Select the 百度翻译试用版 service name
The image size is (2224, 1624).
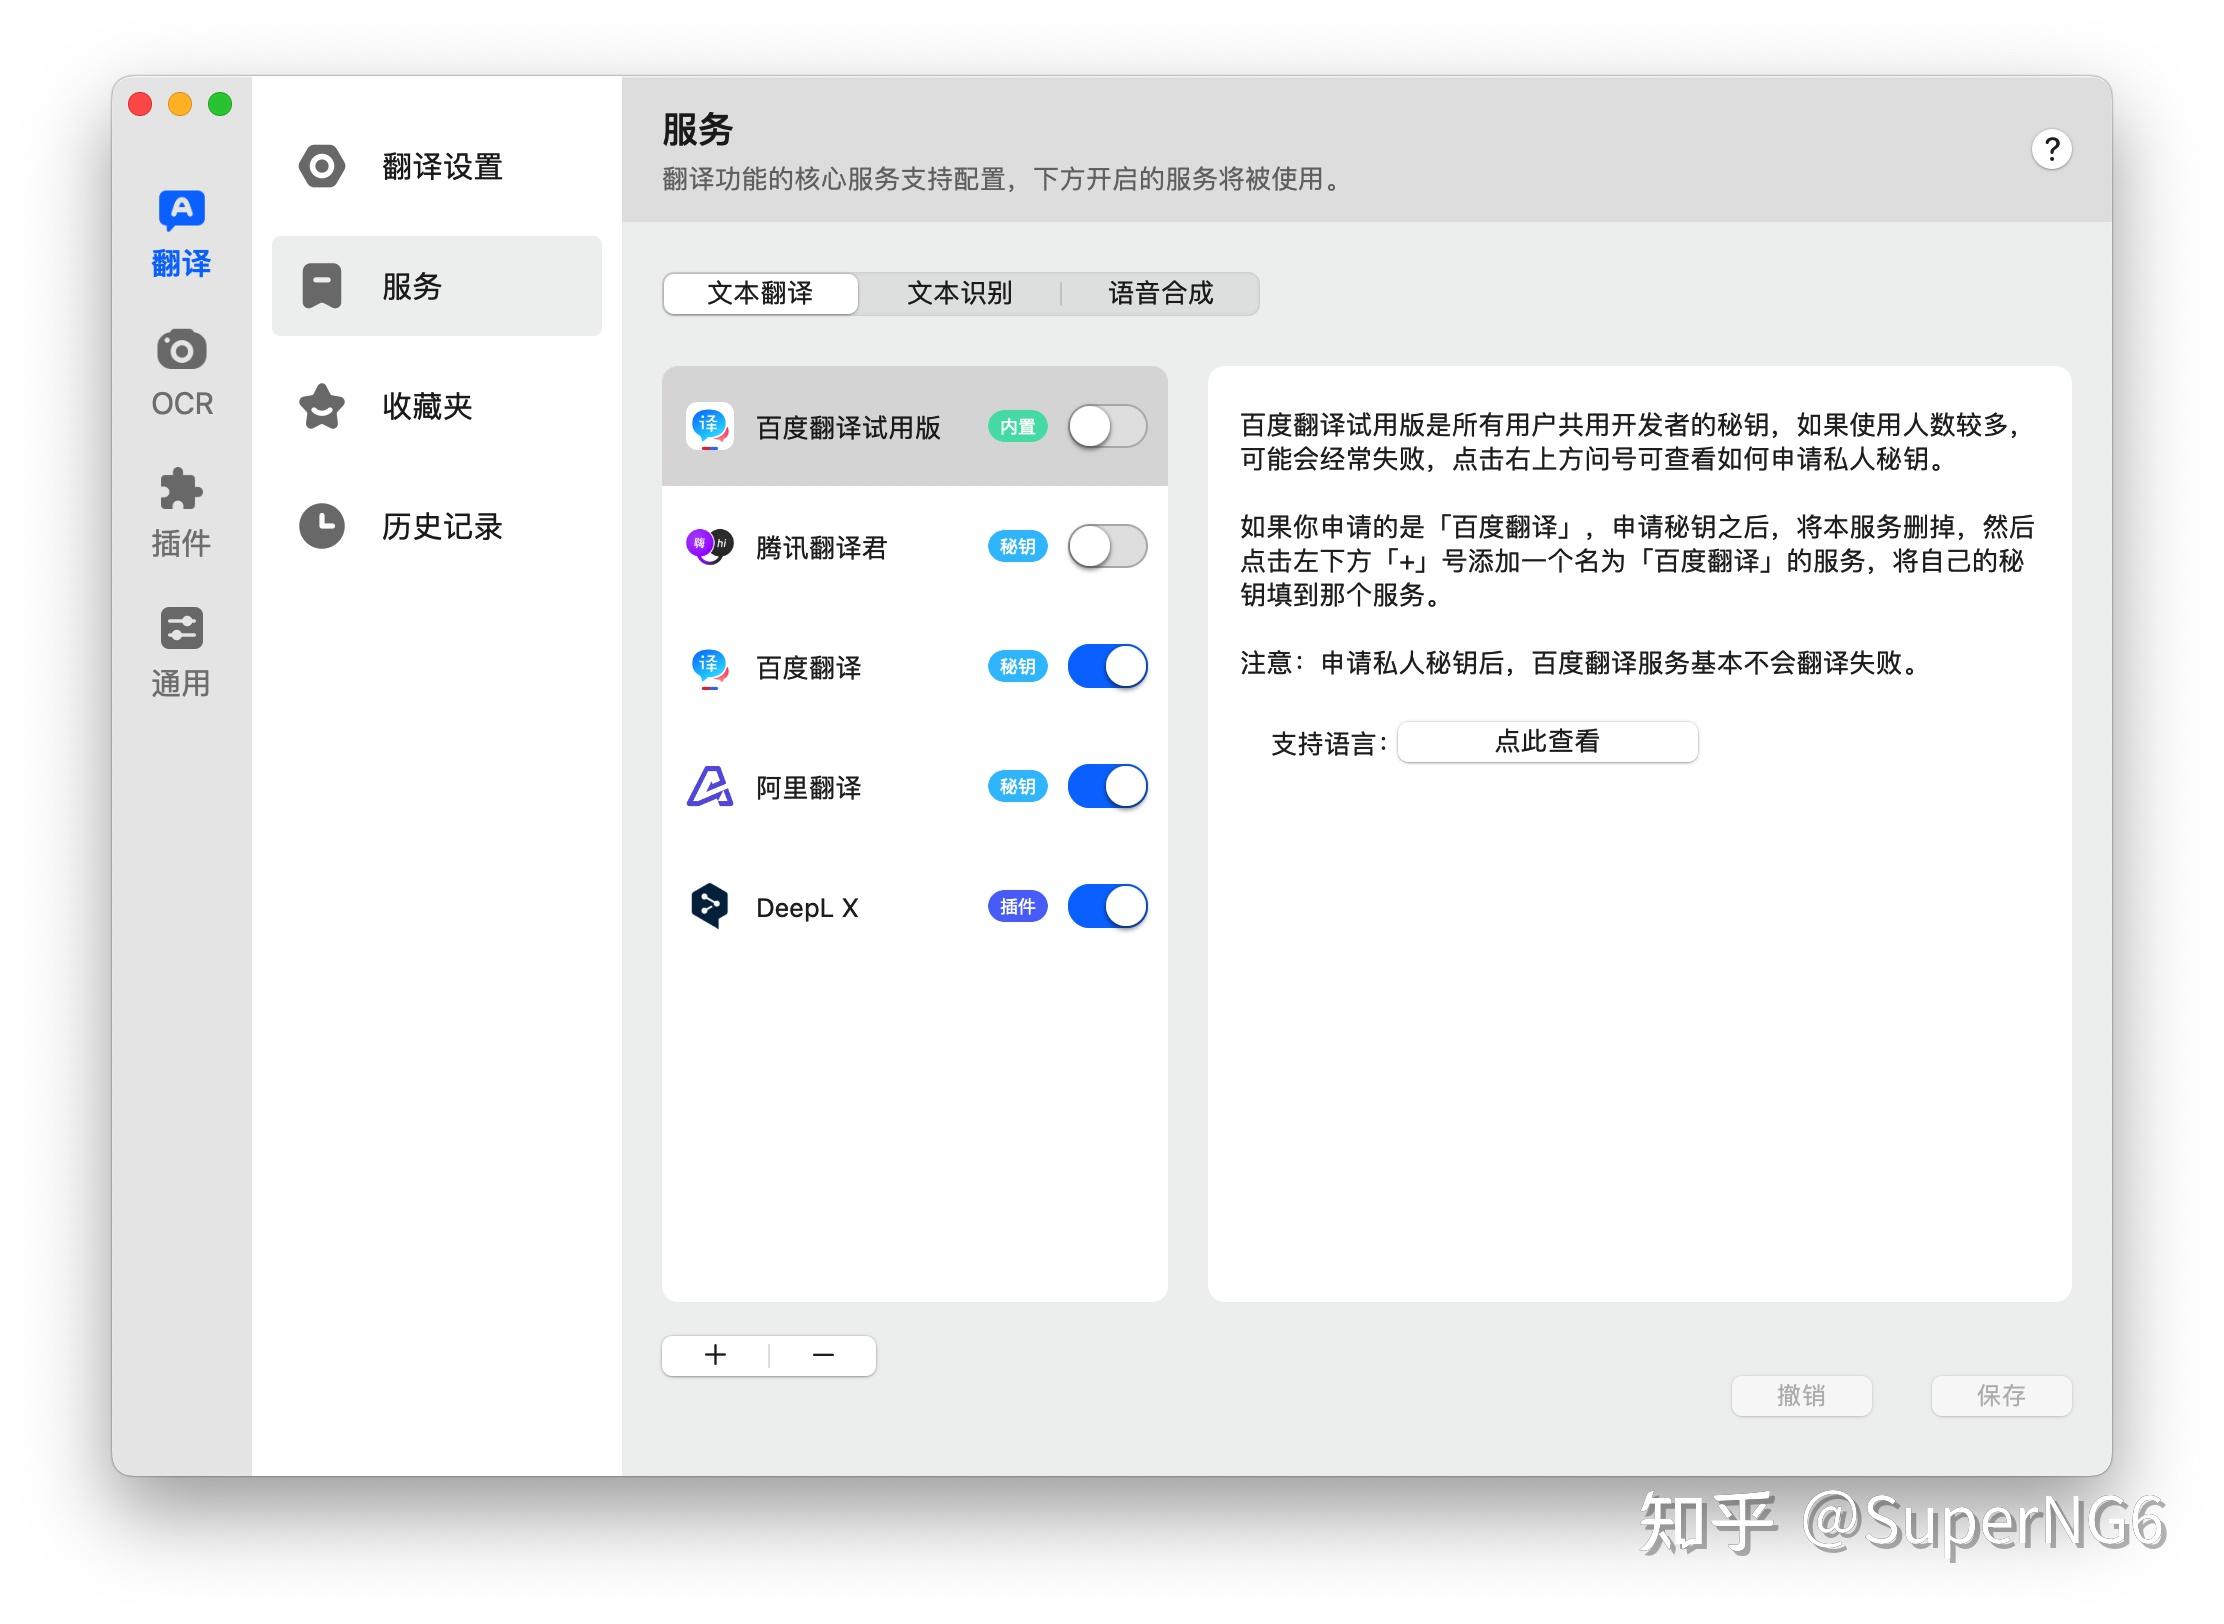tap(848, 428)
